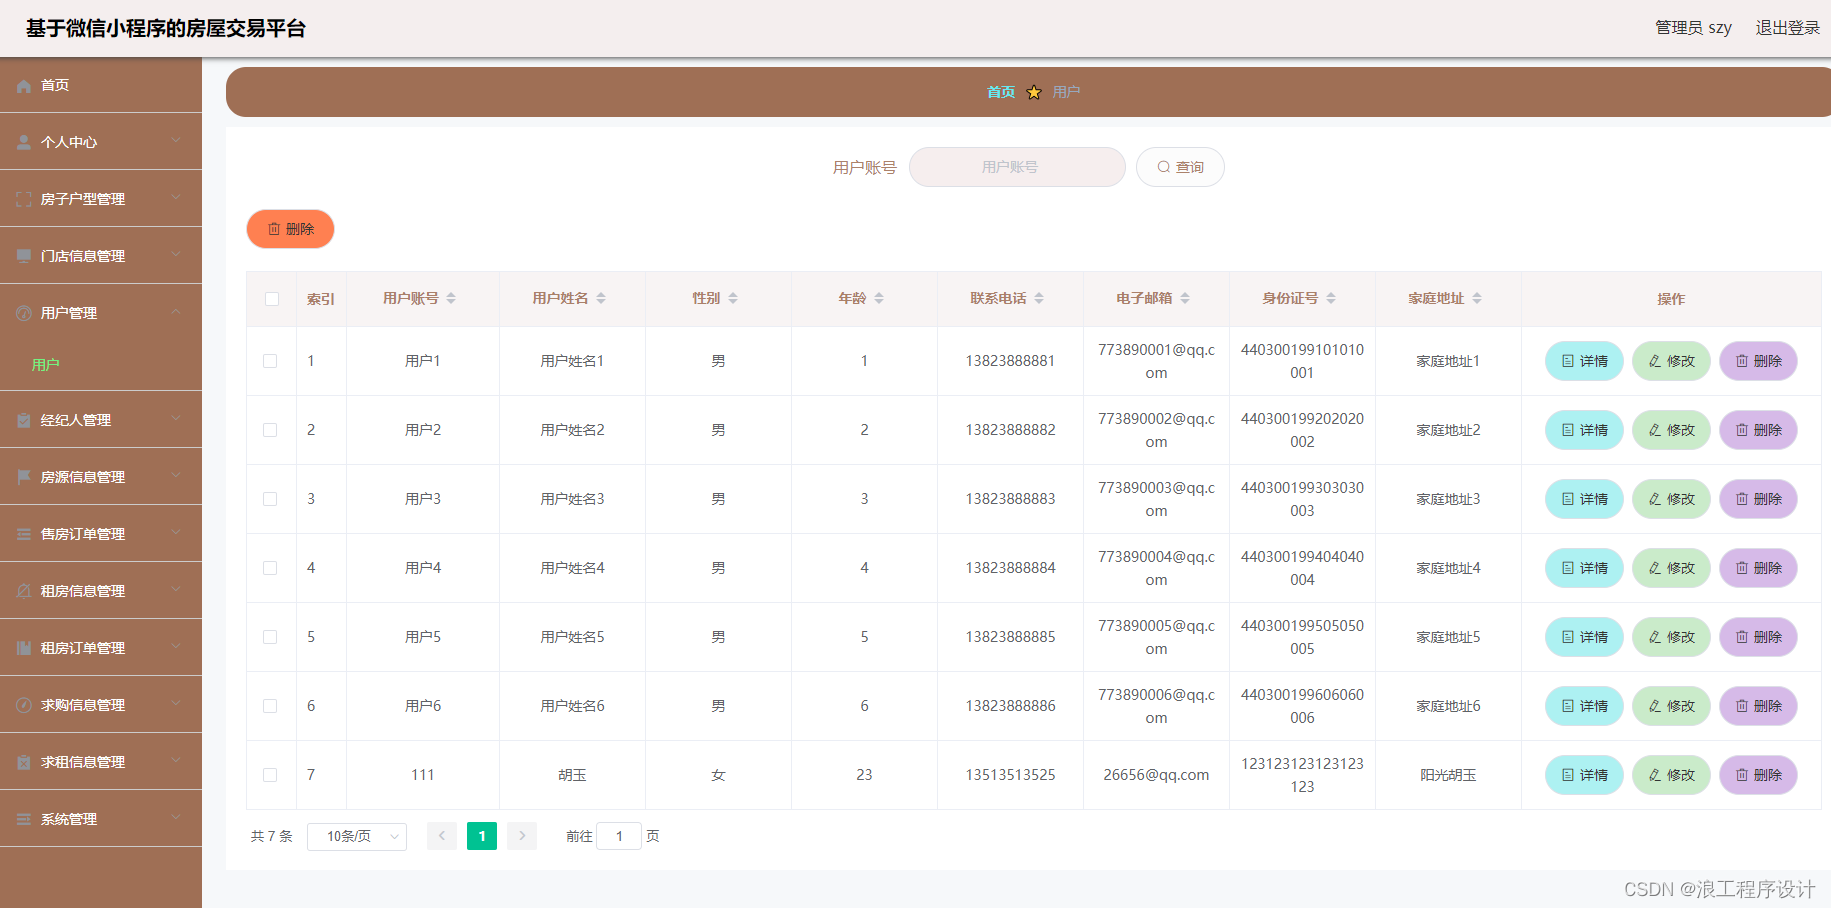Click the orange 删除 batch delete button
Viewport: 1831px width, 908px height.
tap(290, 229)
